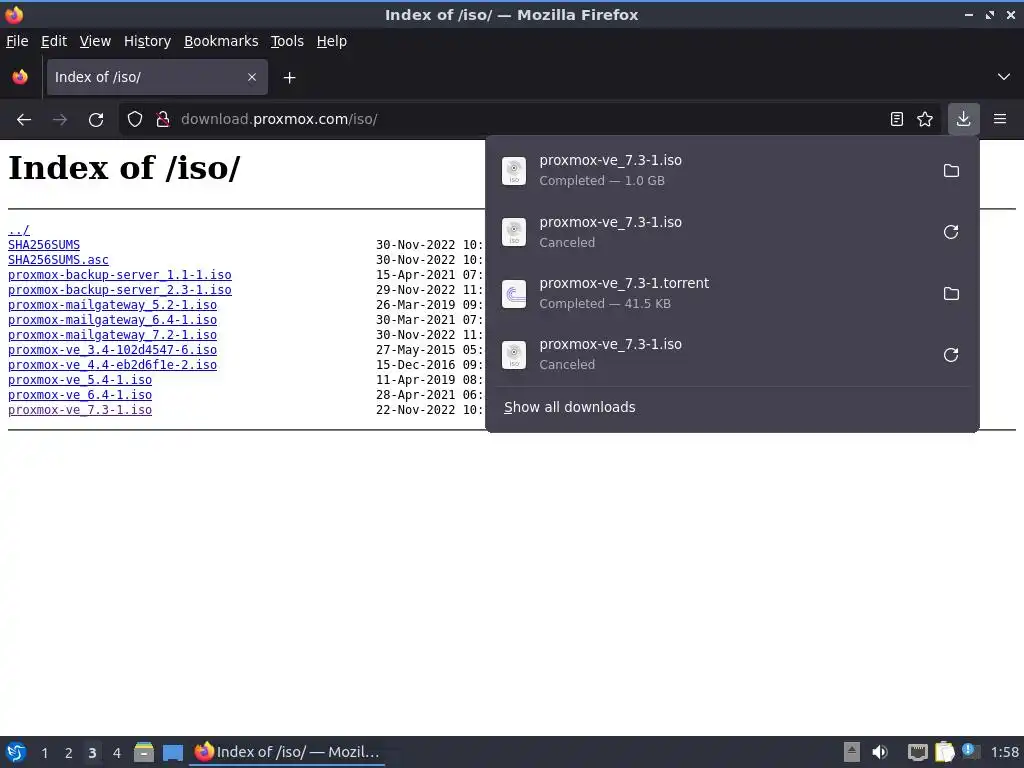Viewport: 1024px width, 768px height.
Task: Click the removable media eject tray icon
Action: click(x=852, y=752)
